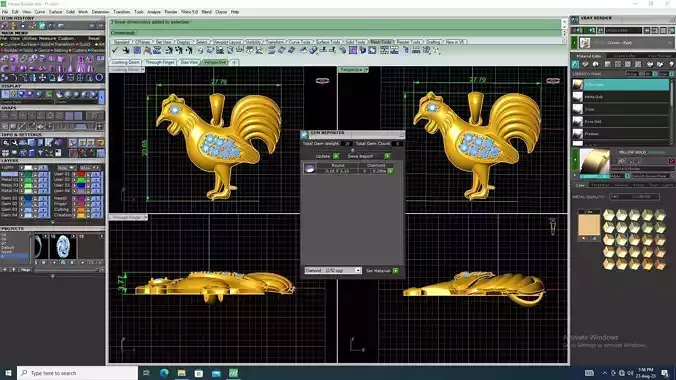Open the Looking Down viewport title dropdown

(143, 69)
